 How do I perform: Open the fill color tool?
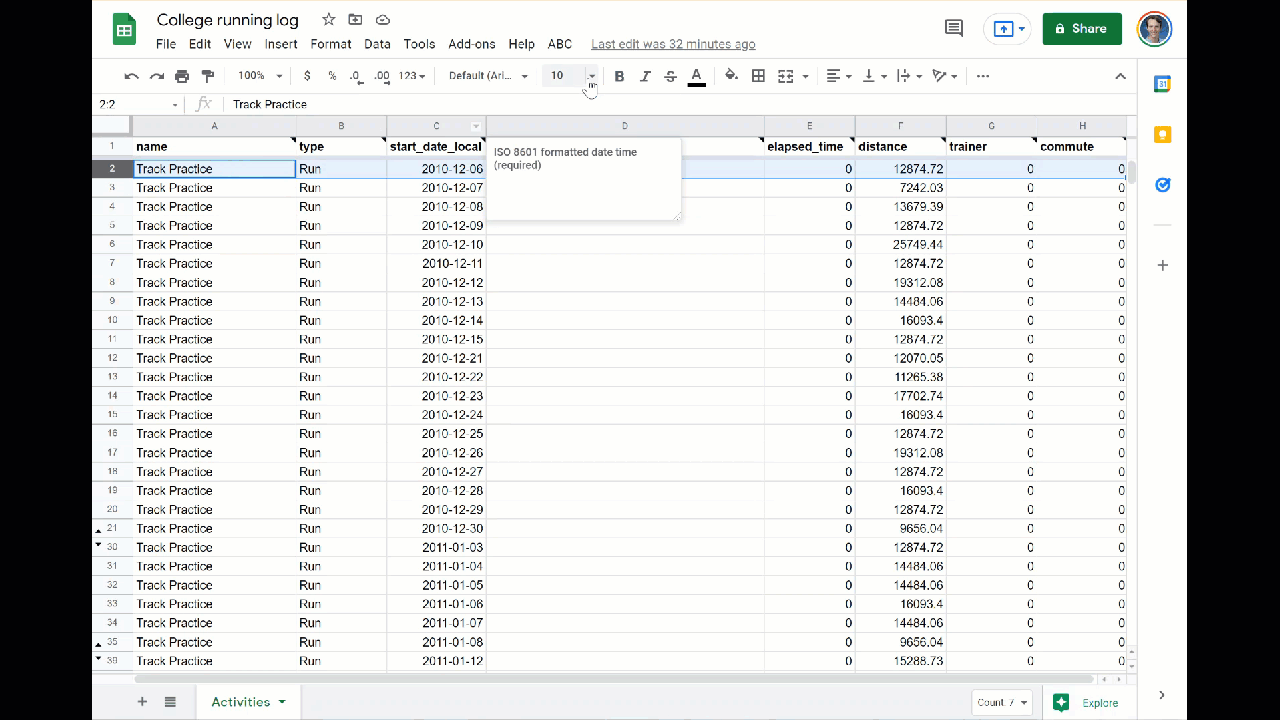(730, 75)
